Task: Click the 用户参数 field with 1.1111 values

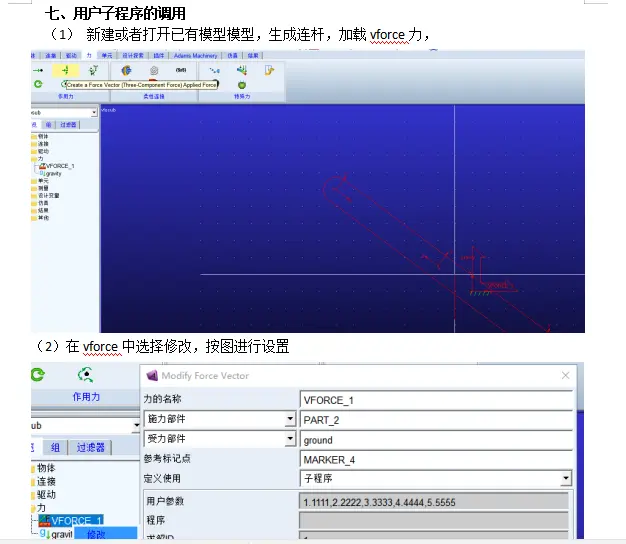Action: [x=434, y=502]
